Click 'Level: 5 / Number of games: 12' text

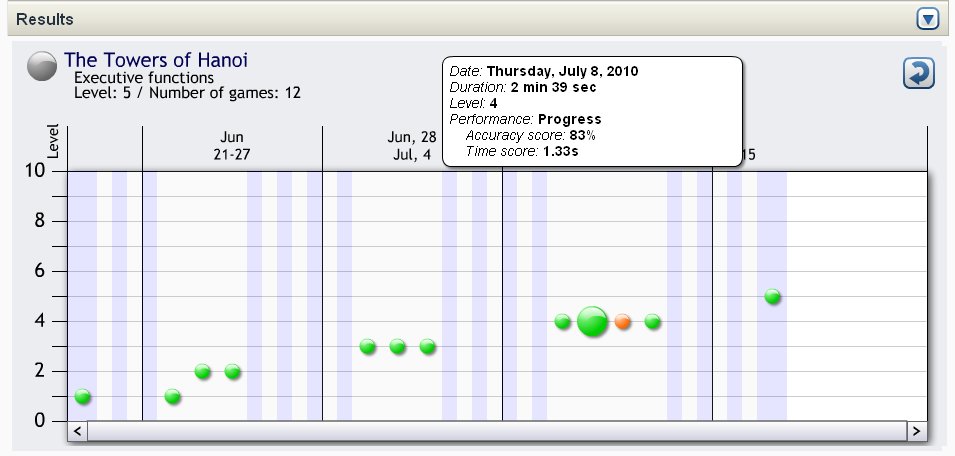(188, 93)
